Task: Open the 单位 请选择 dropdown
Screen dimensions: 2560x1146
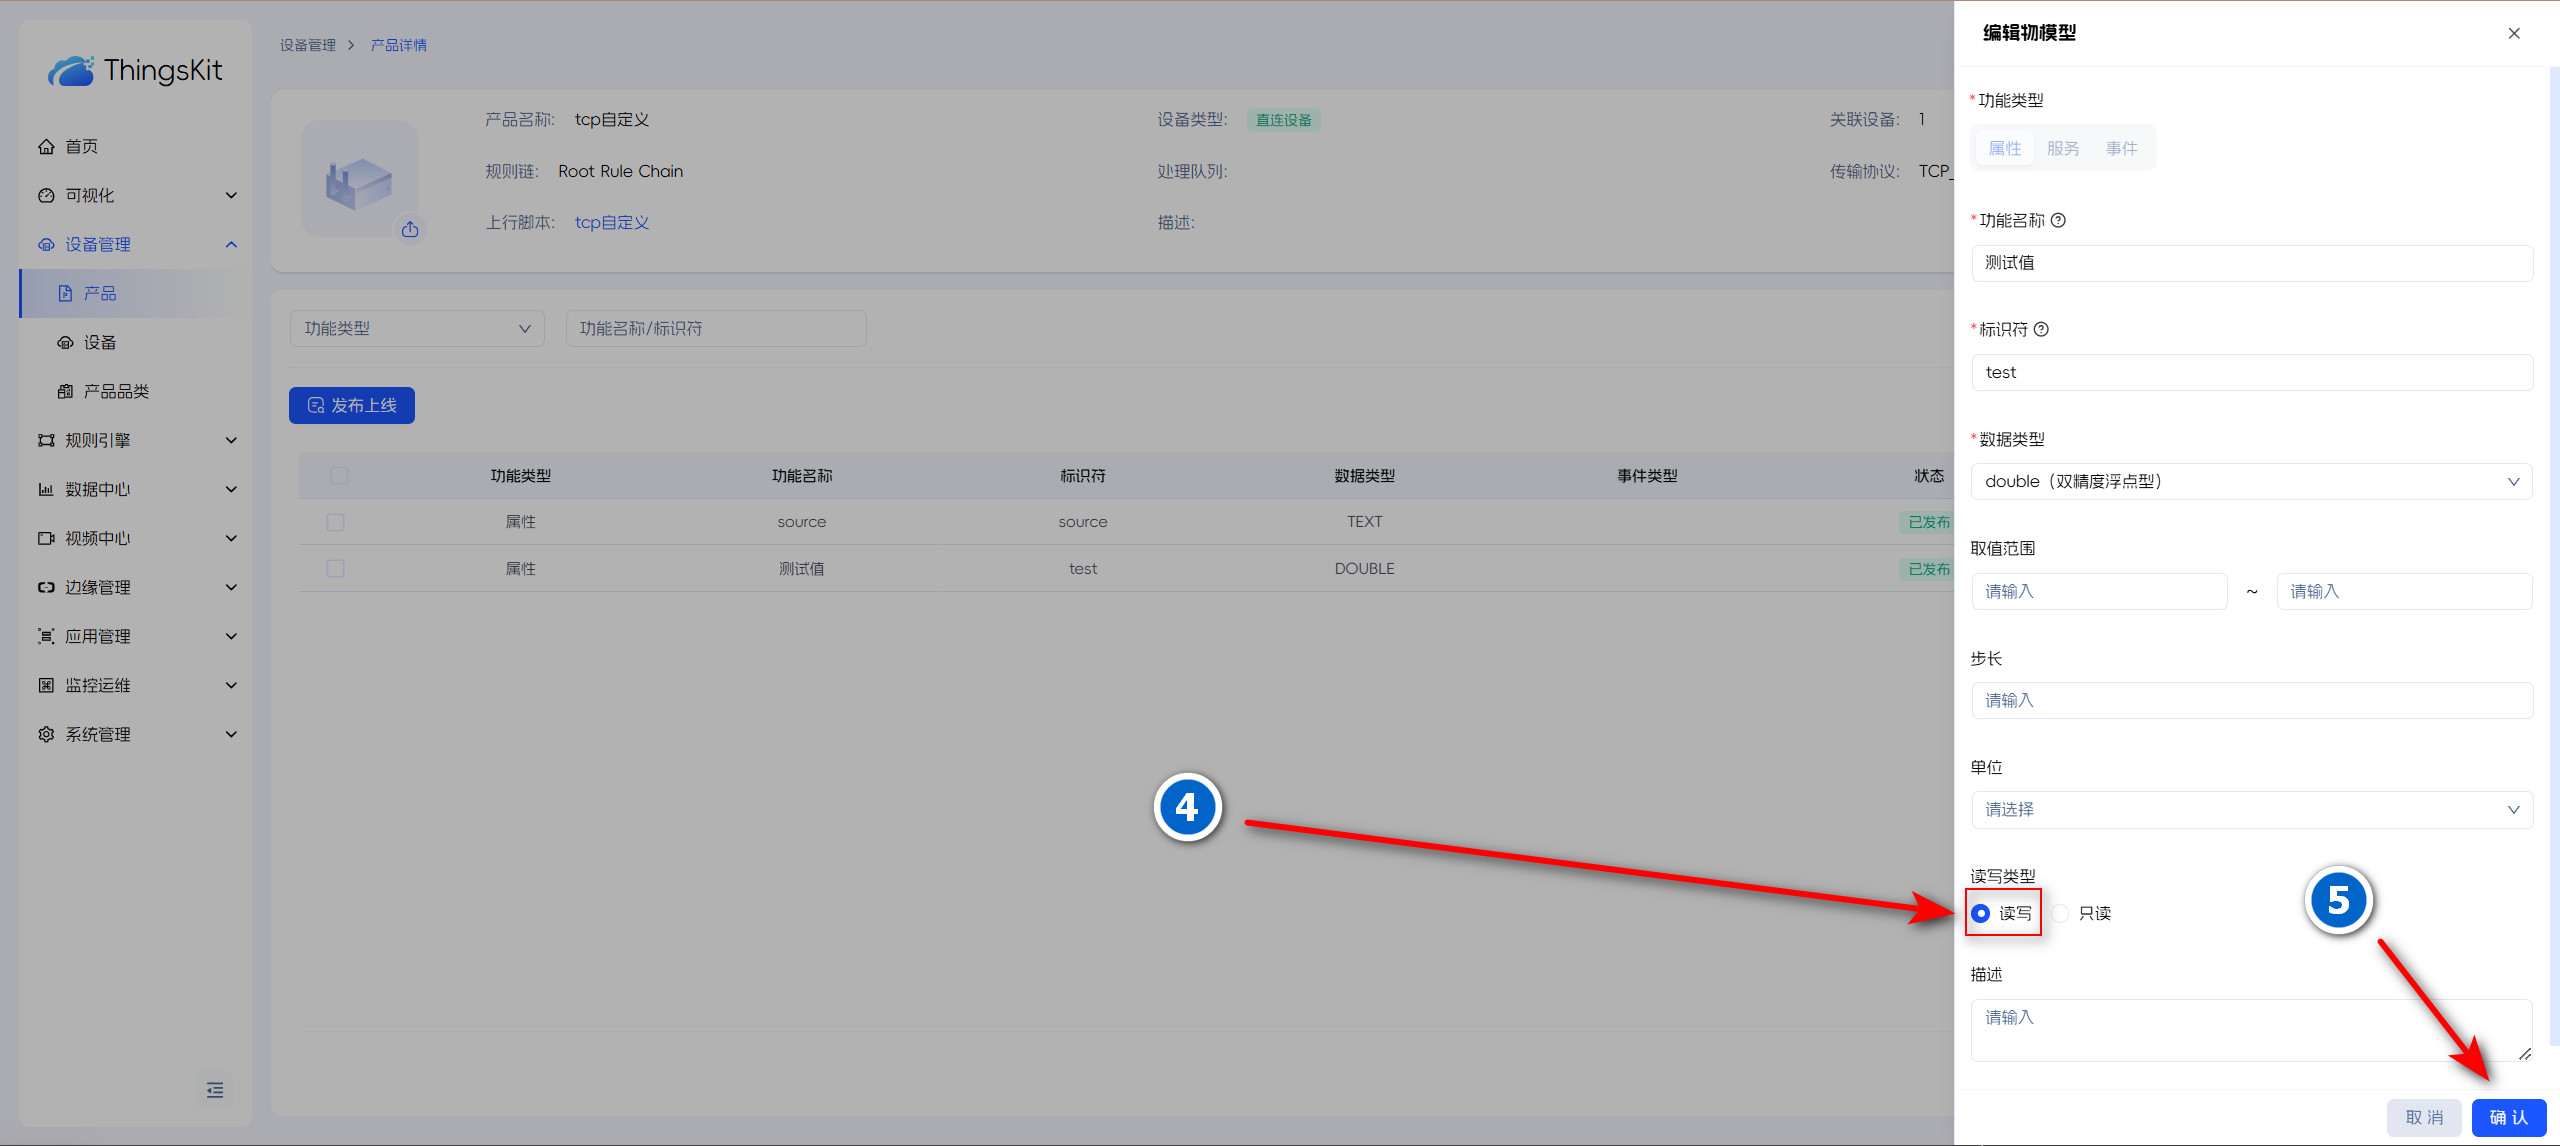Action: click(2251, 809)
